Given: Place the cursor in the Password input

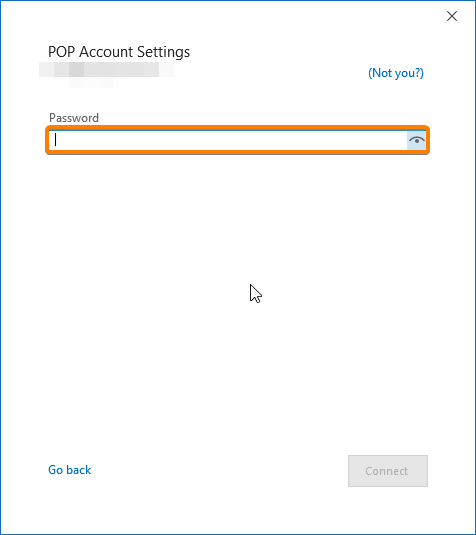Looking at the screenshot, I should [228, 140].
